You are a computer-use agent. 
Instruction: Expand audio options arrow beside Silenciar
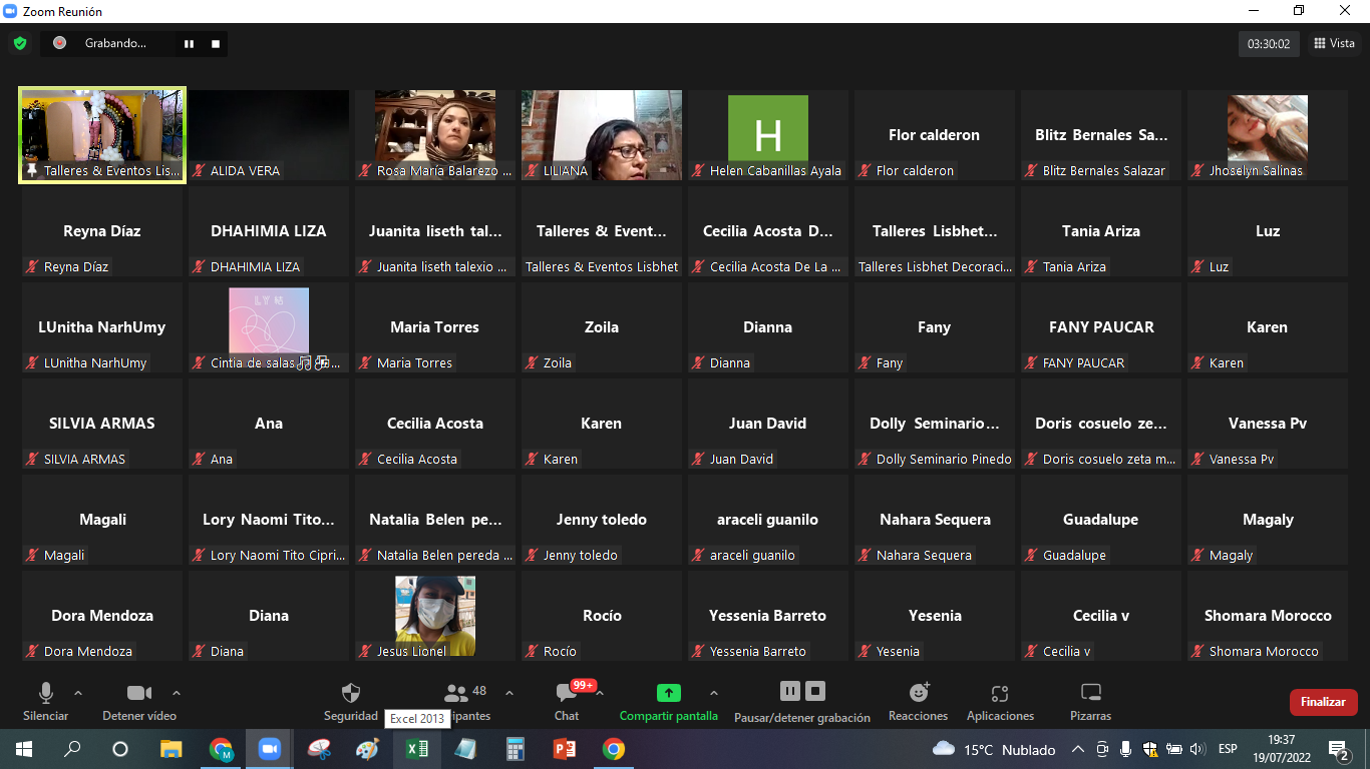[x=78, y=693]
